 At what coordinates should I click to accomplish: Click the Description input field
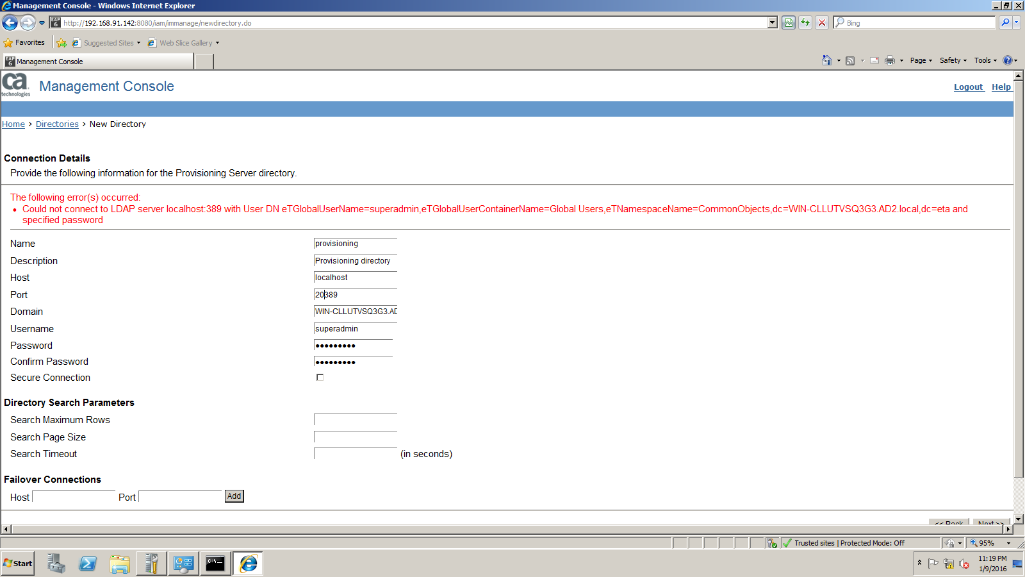point(355,261)
